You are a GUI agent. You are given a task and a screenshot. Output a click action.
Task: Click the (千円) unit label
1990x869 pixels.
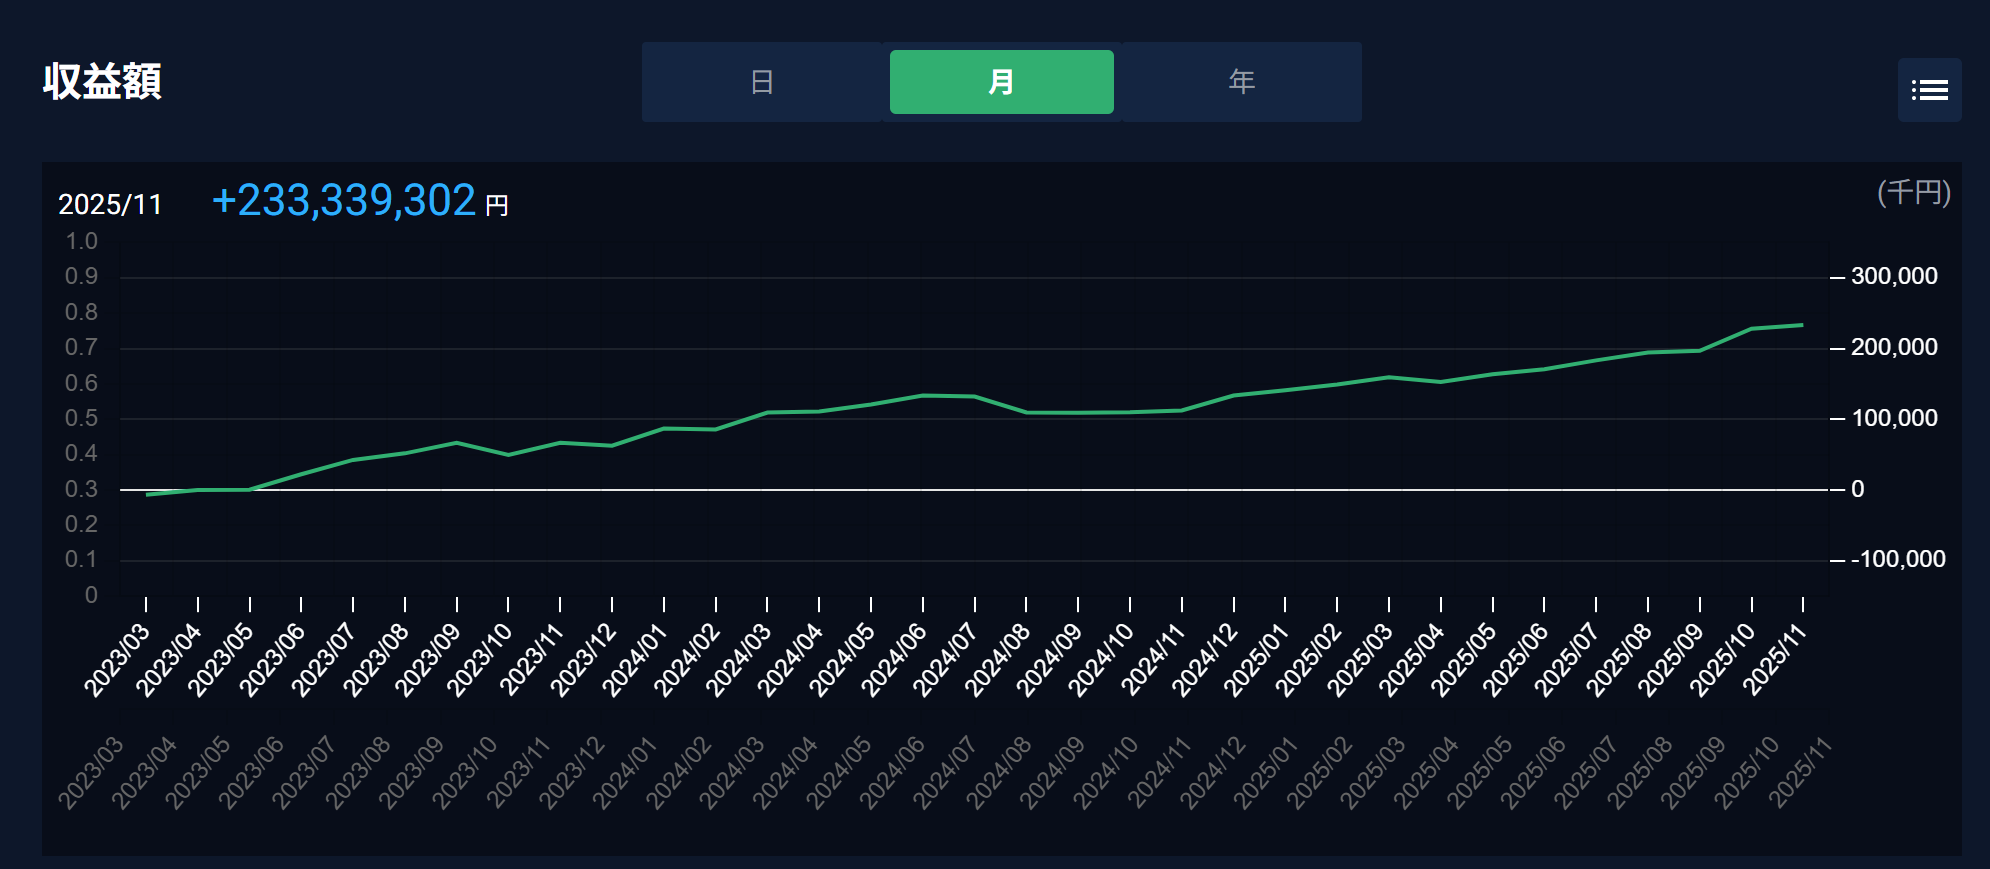pyautogui.click(x=1913, y=192)
